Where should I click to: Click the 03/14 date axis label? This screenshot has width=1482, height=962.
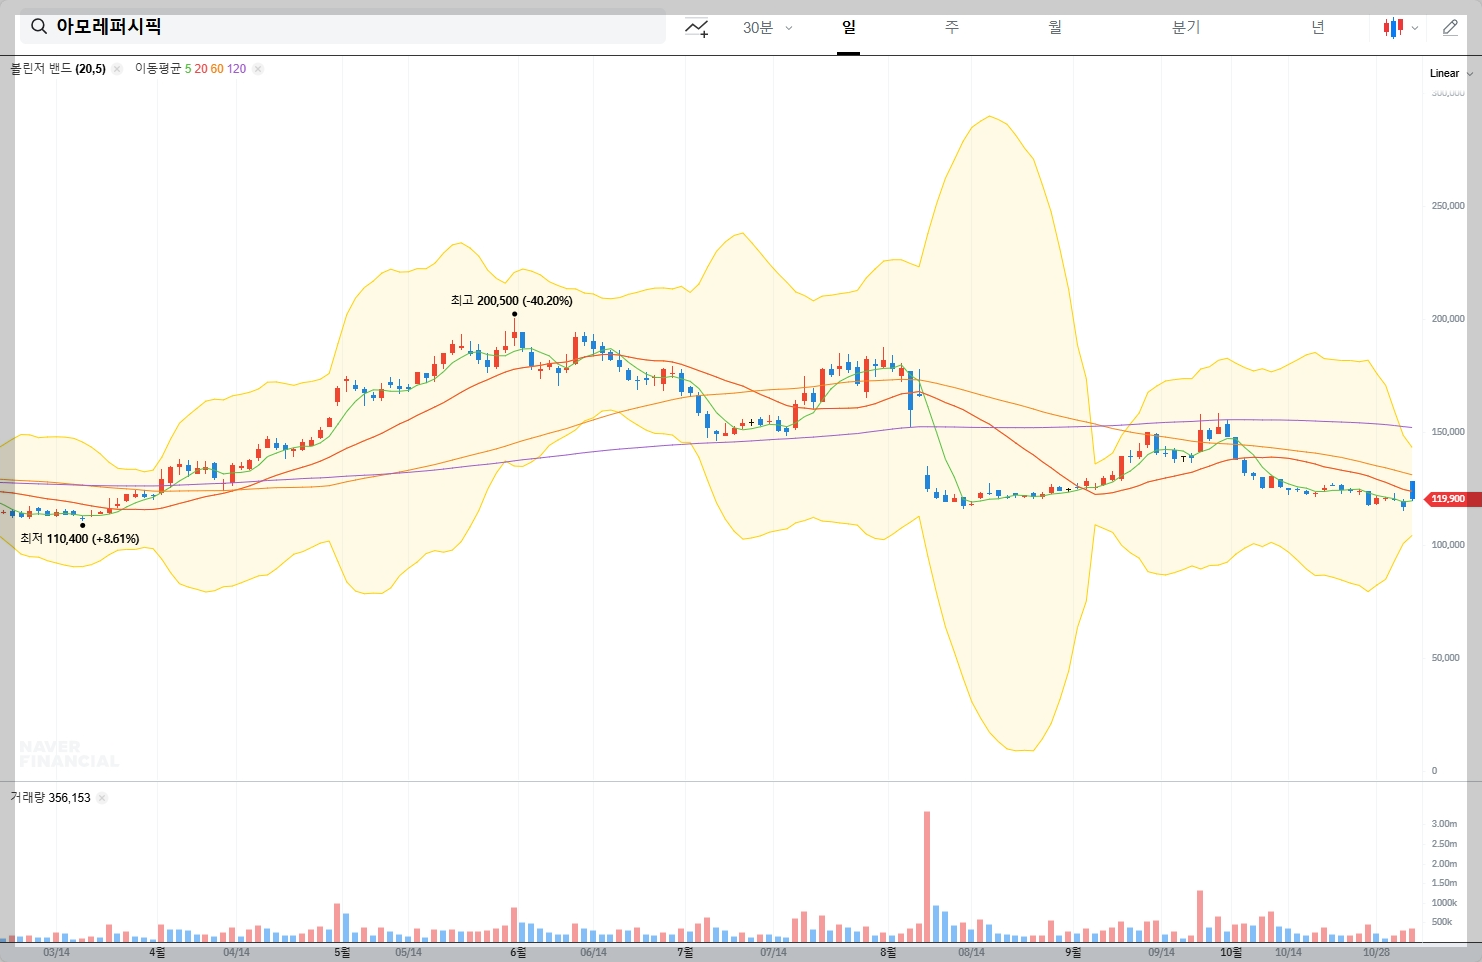[x=57, y=953]
